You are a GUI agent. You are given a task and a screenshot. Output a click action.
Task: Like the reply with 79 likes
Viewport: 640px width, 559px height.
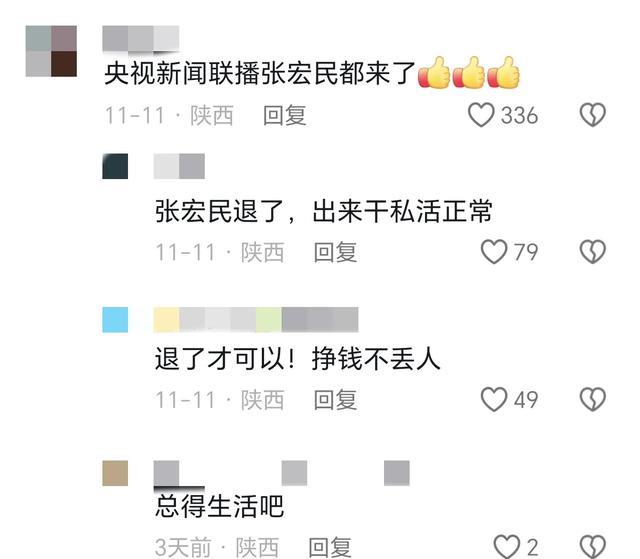pyautogui.click(x=494, y=251)
